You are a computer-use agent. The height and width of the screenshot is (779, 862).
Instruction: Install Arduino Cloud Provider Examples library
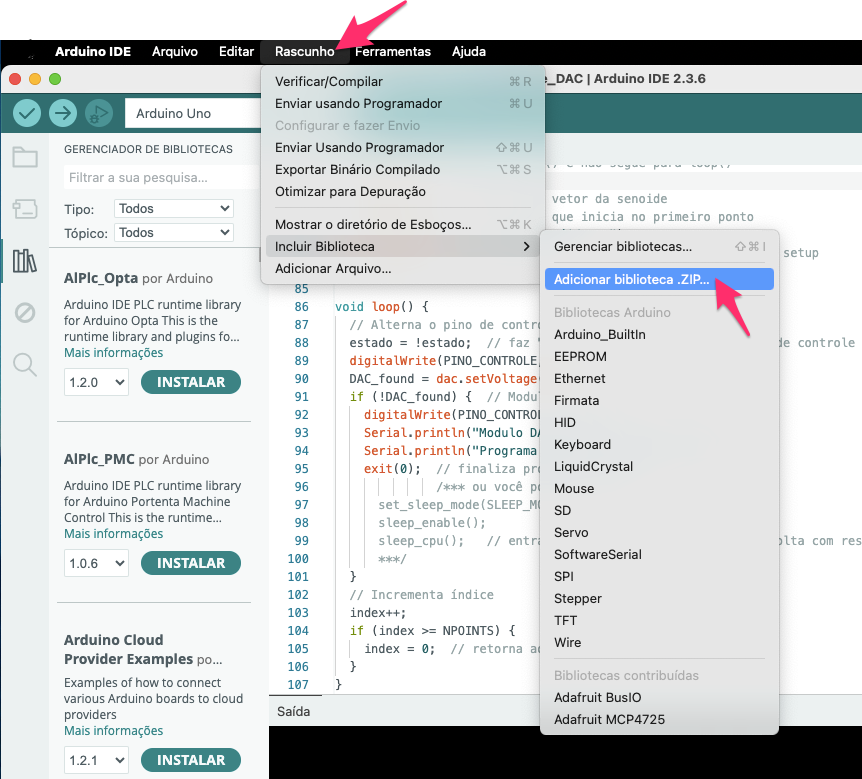pos(191,760)
